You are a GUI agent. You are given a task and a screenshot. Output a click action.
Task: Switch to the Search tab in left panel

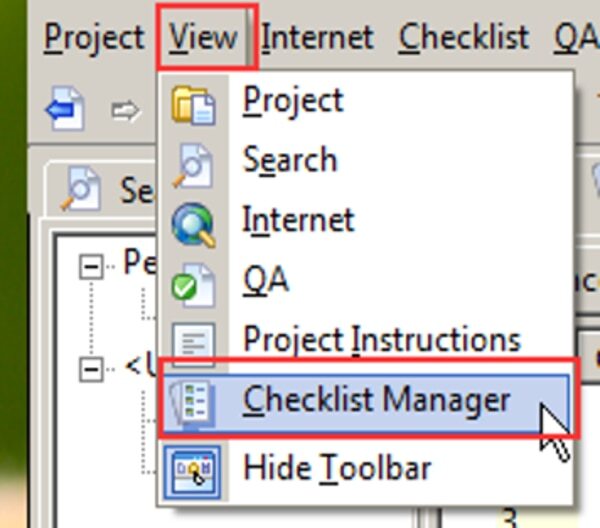[x=100, y=188]
